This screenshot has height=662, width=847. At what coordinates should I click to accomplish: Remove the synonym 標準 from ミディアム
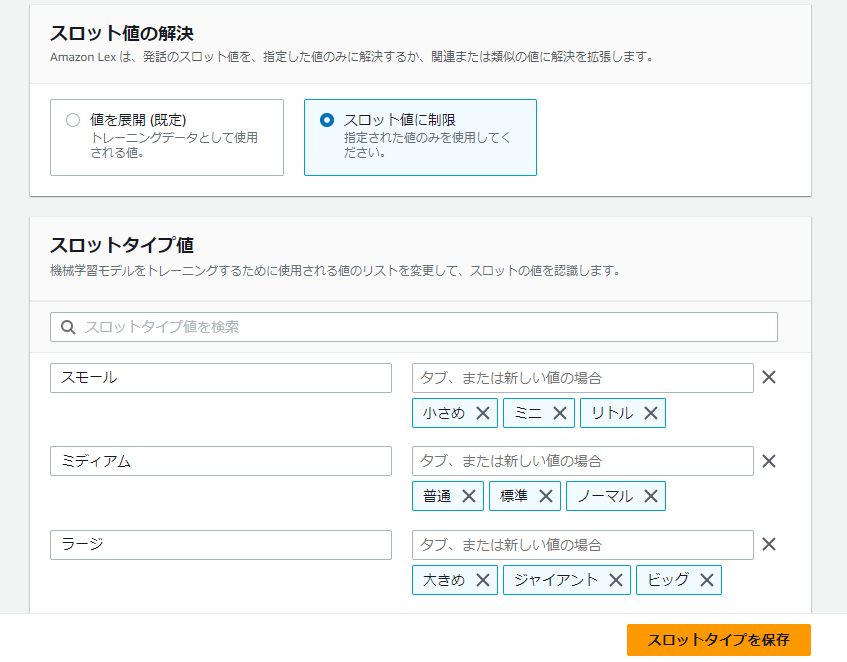coord(545,495)
